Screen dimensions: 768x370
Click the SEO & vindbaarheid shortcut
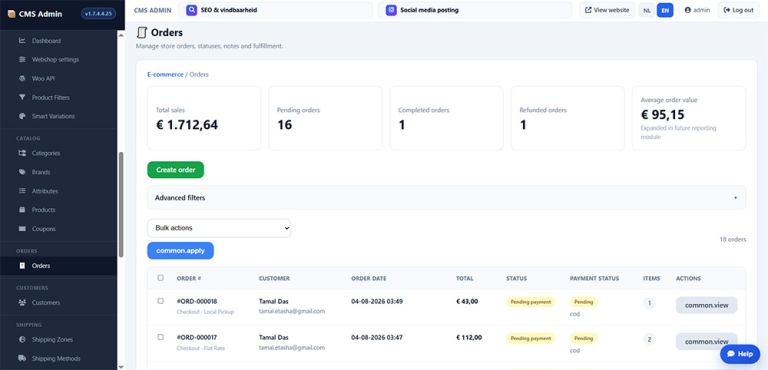(x=276, y=10)
